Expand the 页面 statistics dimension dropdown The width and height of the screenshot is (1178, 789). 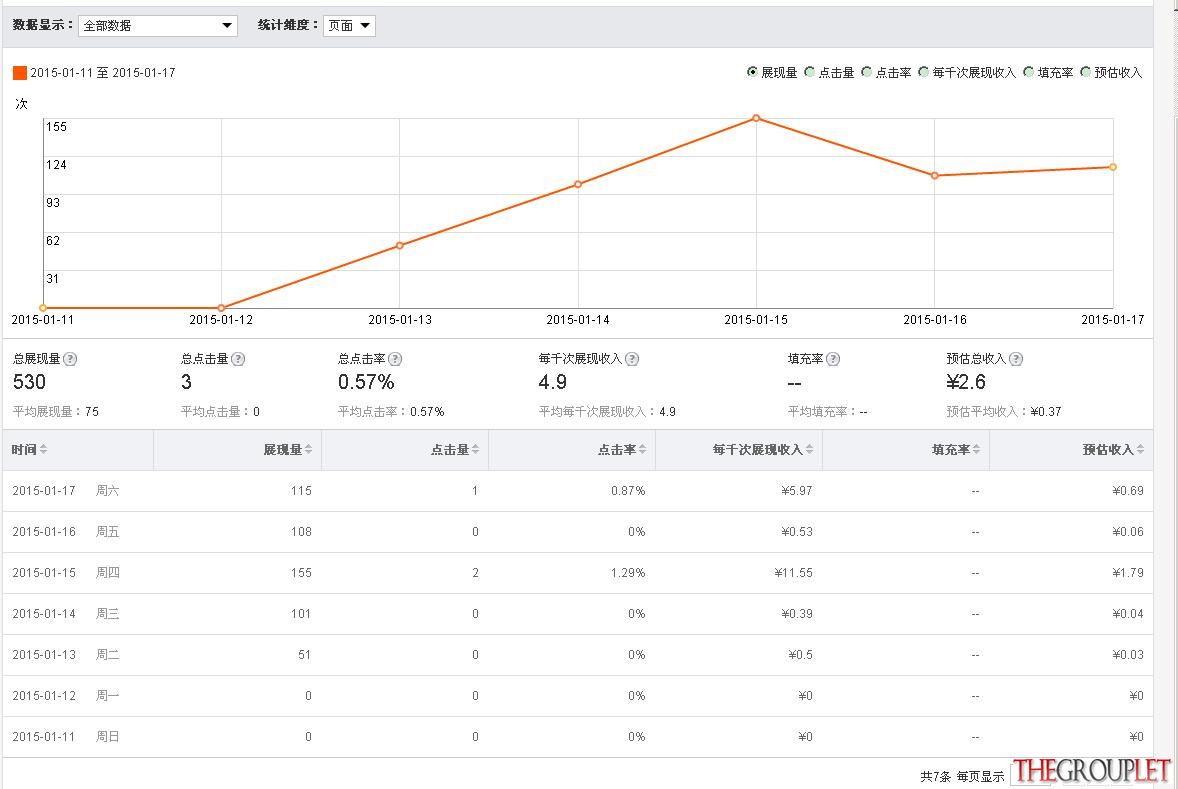coord(349,26)
